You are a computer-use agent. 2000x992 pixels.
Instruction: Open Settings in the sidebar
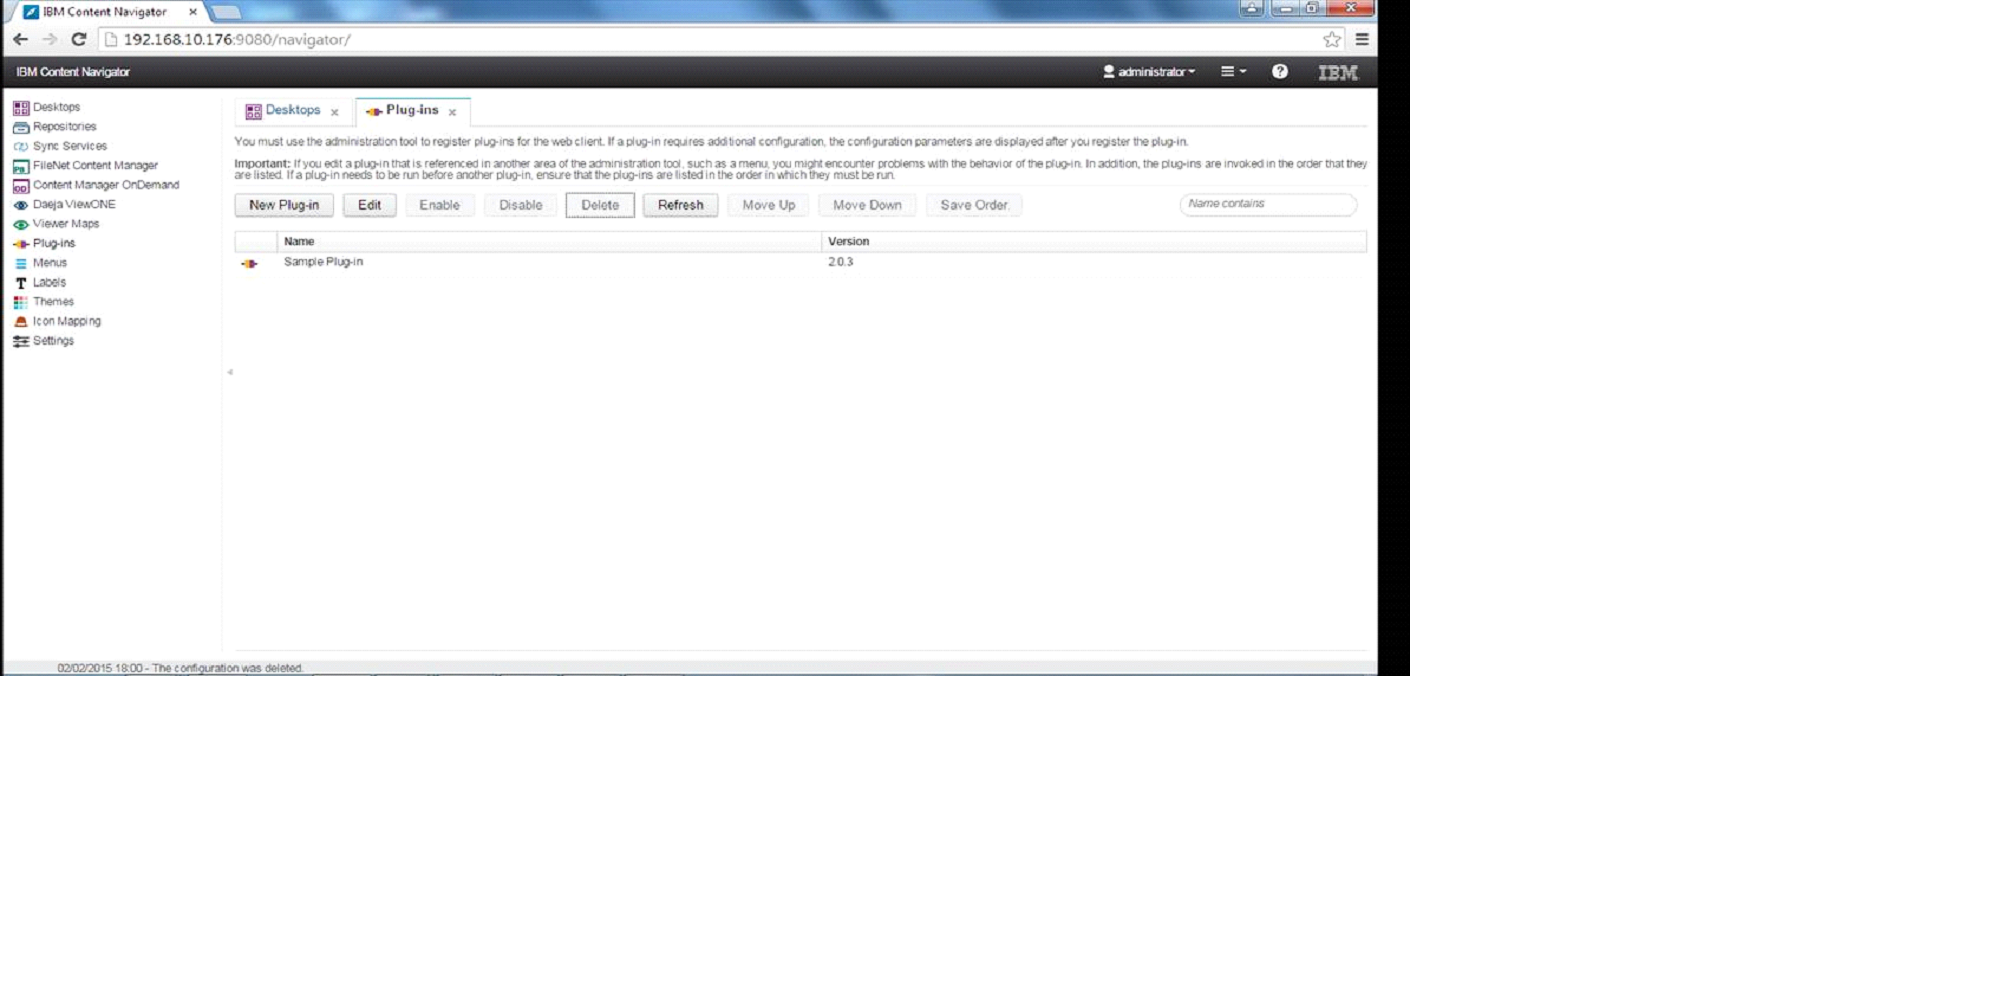tap(53, 341)
